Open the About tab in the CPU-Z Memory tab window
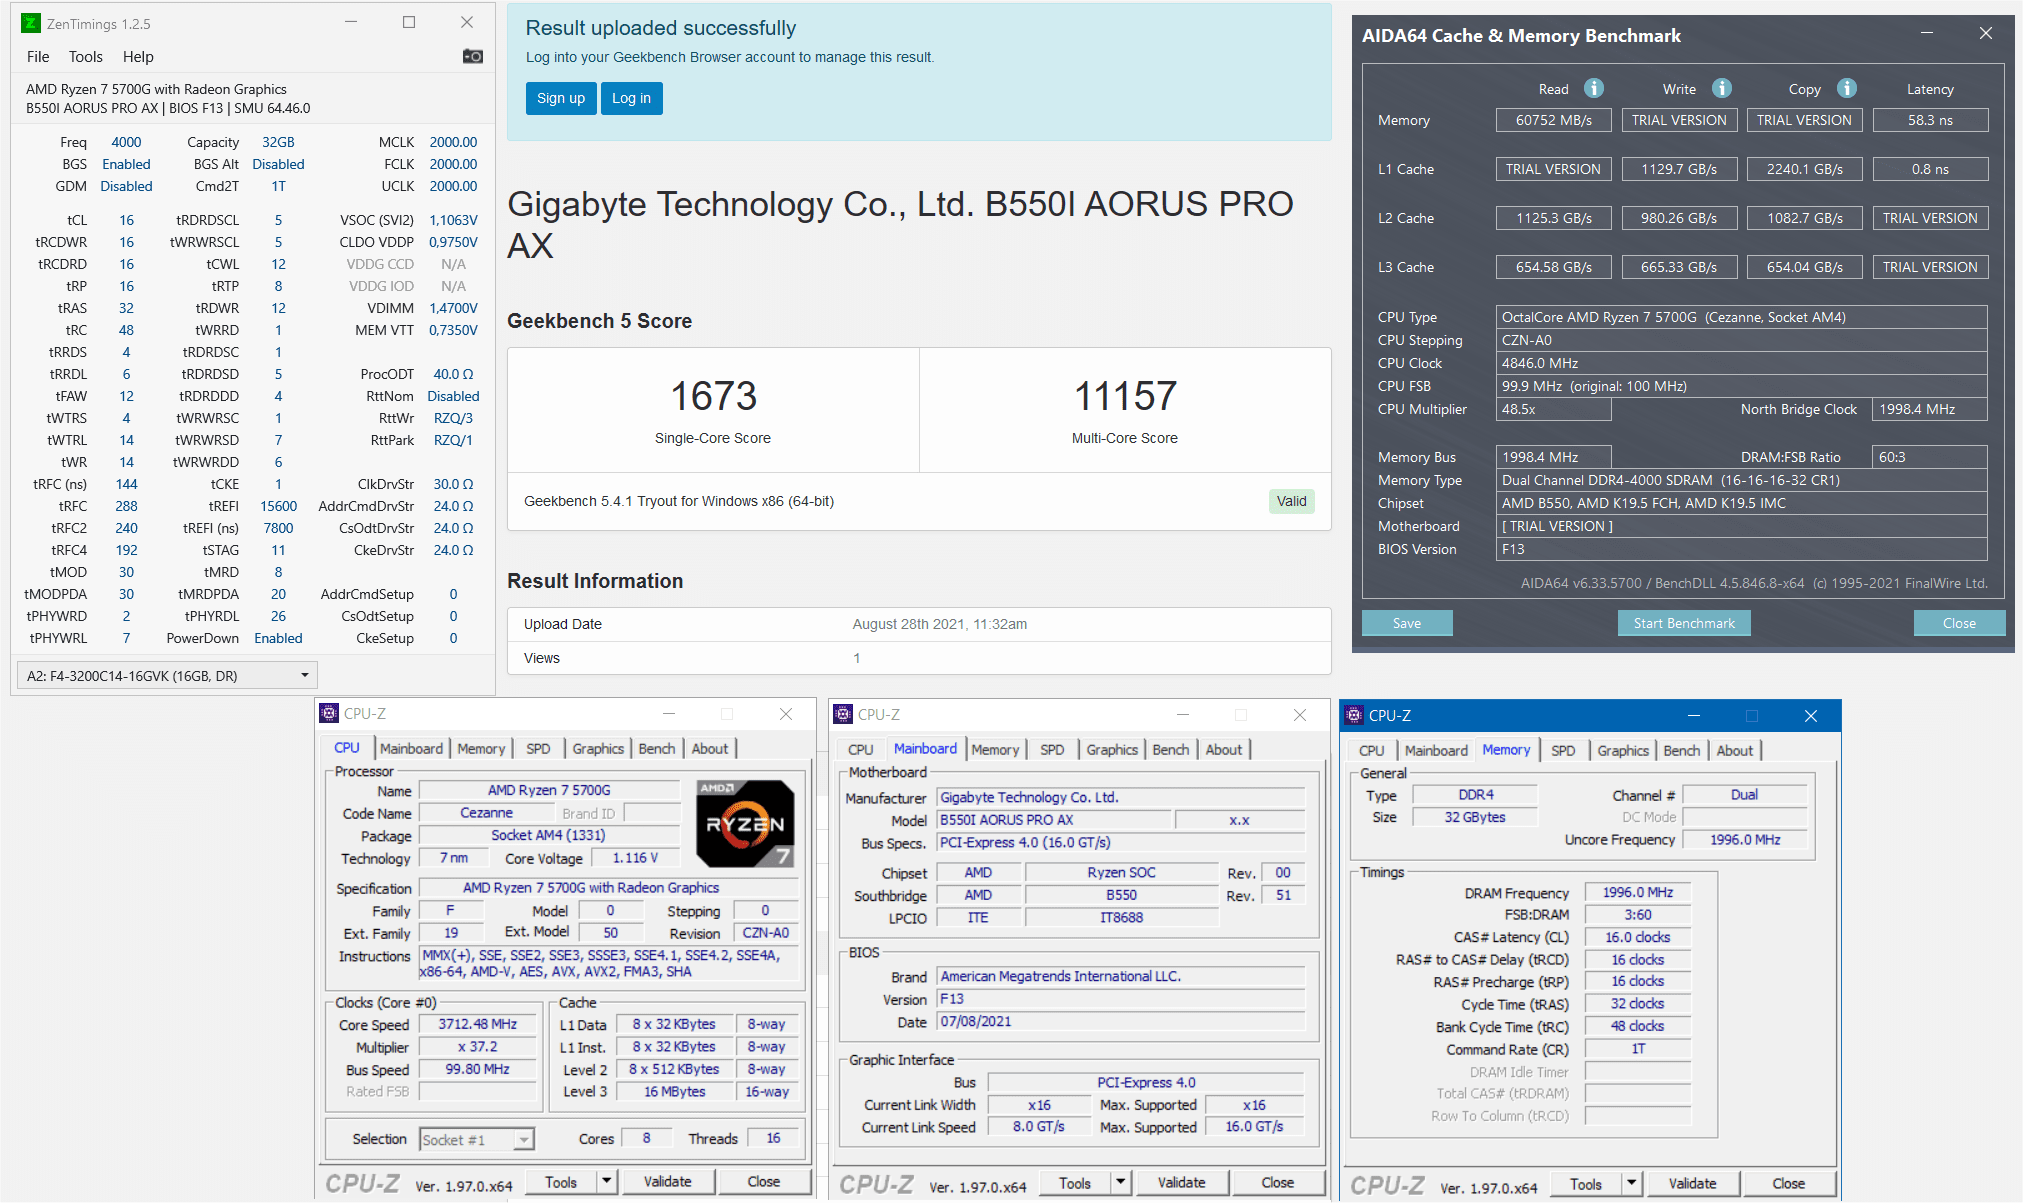This screenshot has width=2023, height=1203. 1735,750
